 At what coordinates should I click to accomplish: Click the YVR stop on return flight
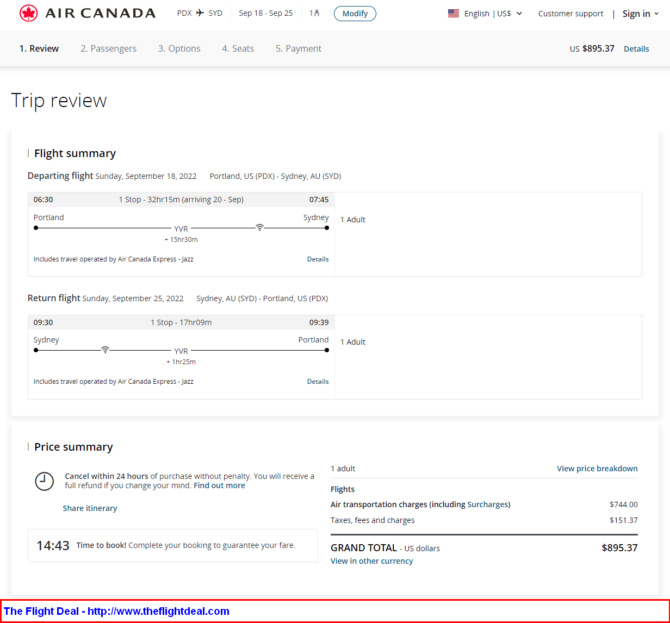(181, 351)
